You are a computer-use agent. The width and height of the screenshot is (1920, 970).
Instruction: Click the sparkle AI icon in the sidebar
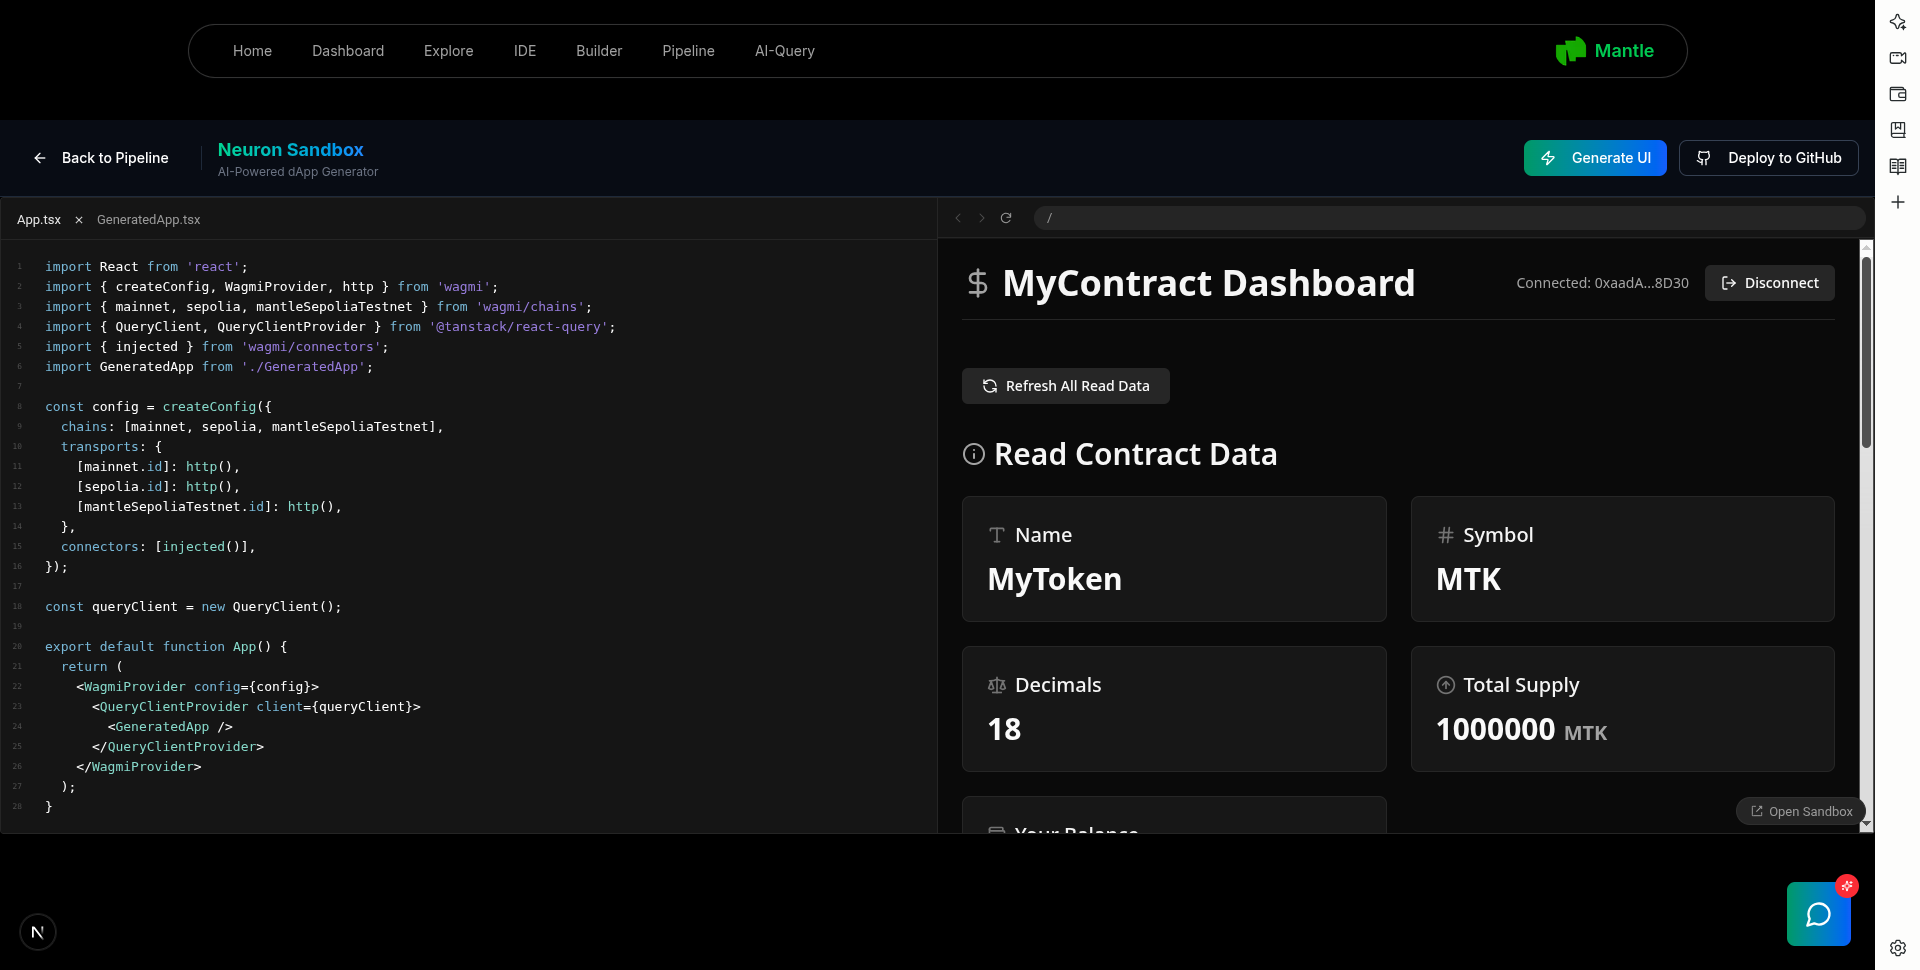(x=1898, y=22)
